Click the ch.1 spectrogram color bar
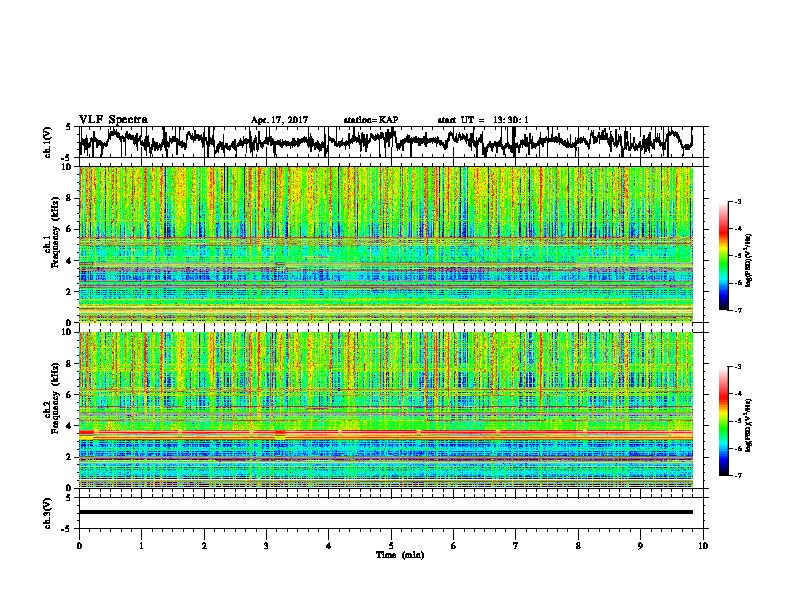Screen dimensions: 792x612 click(724, 256)
